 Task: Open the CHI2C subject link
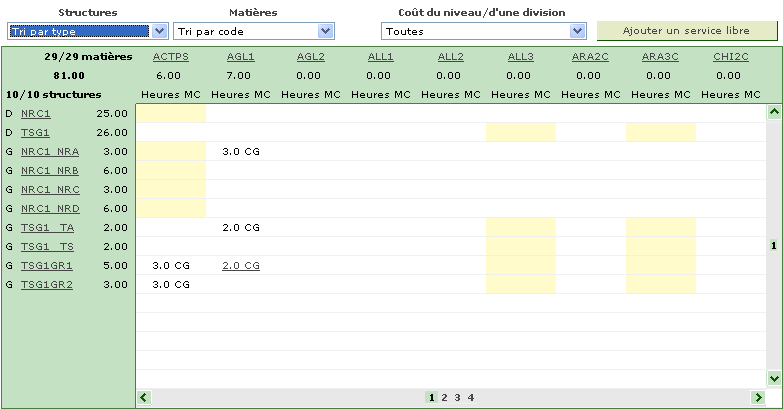point(731,56)
